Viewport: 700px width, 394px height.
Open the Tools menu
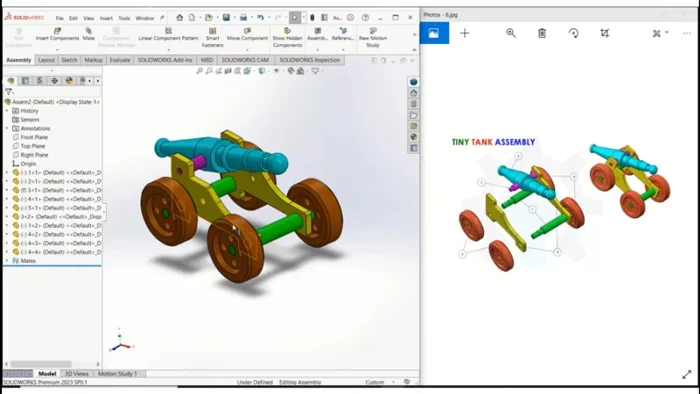[124, 18]
